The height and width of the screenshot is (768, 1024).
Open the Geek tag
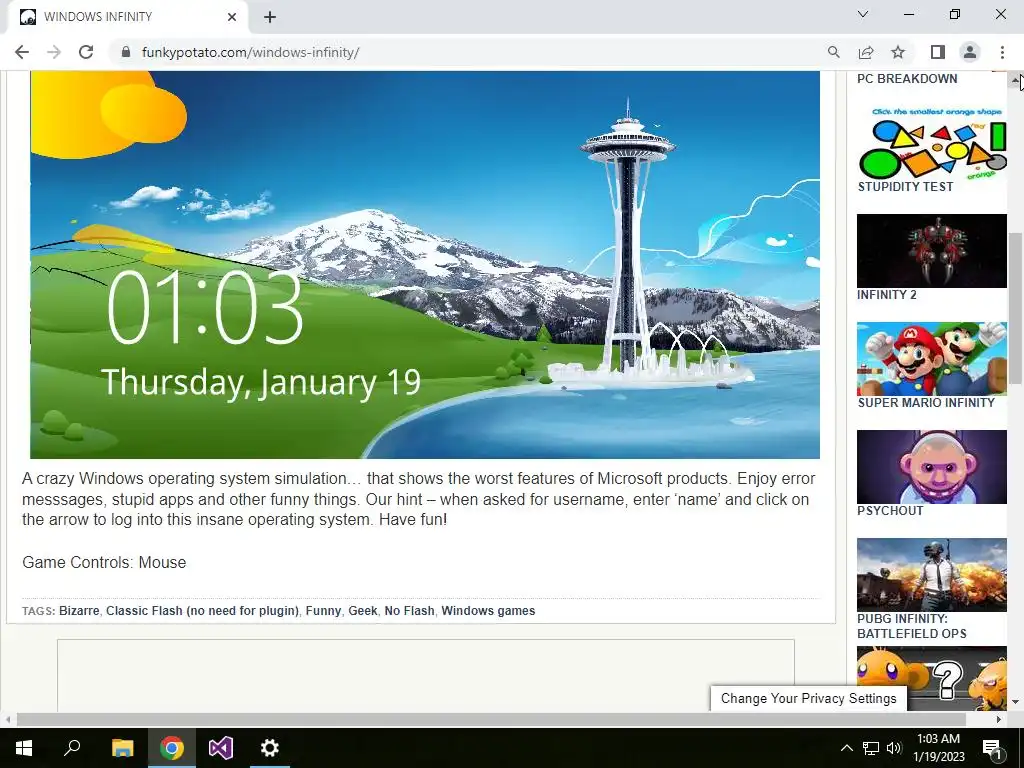click(x=362, y=611)
